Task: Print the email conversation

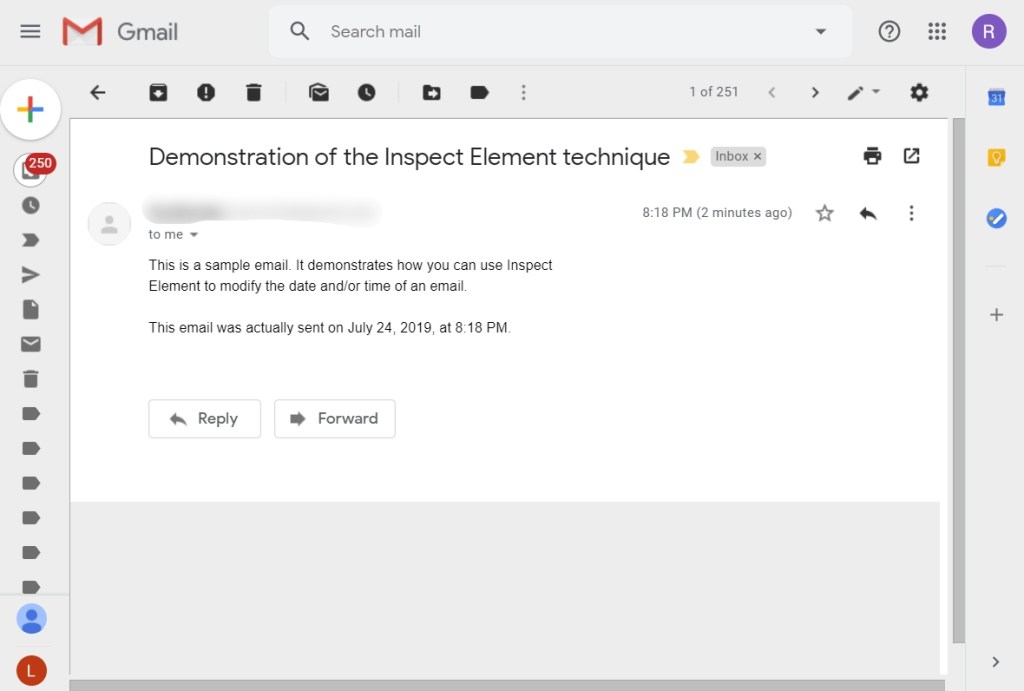Action: tap(873, 156)
